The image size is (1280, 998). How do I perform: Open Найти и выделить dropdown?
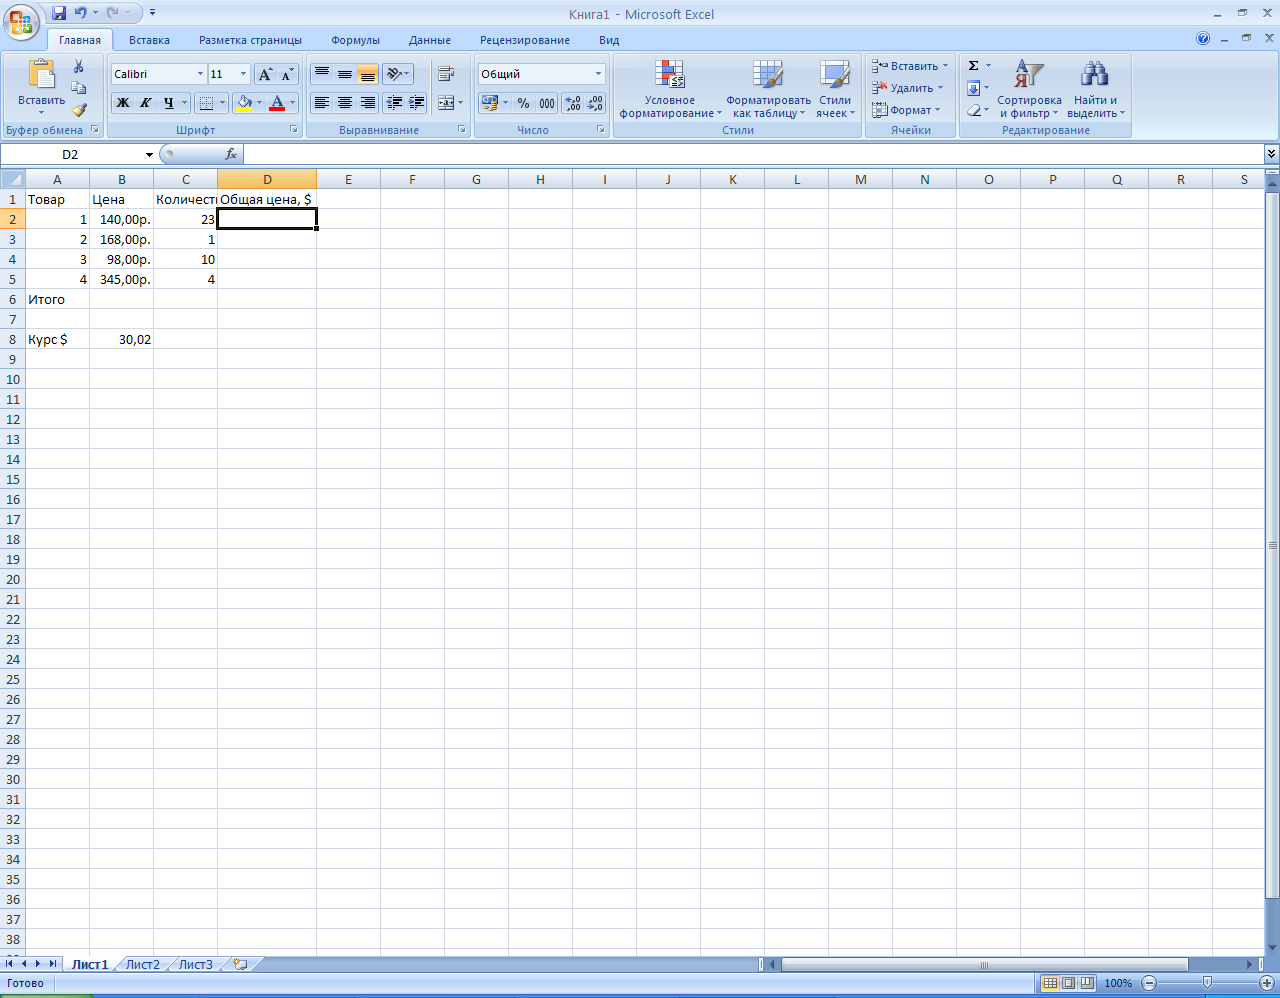point(1095,89)
